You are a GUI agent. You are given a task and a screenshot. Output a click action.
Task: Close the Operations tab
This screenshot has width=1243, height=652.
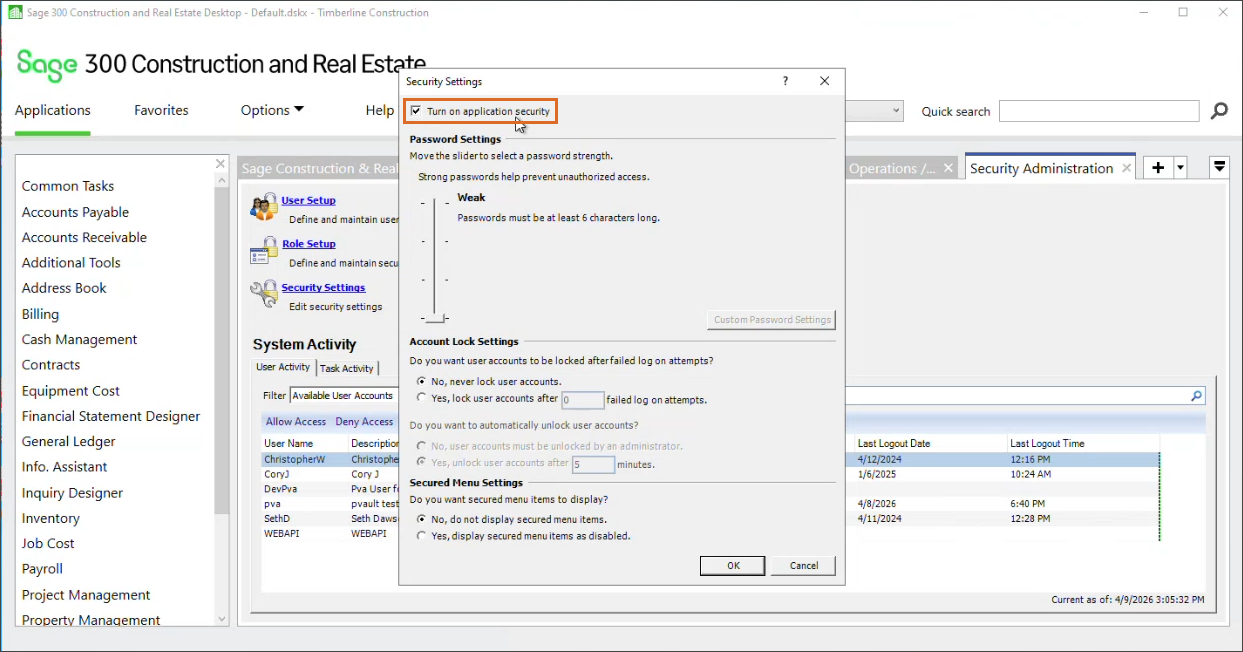(x=949, y=168)
